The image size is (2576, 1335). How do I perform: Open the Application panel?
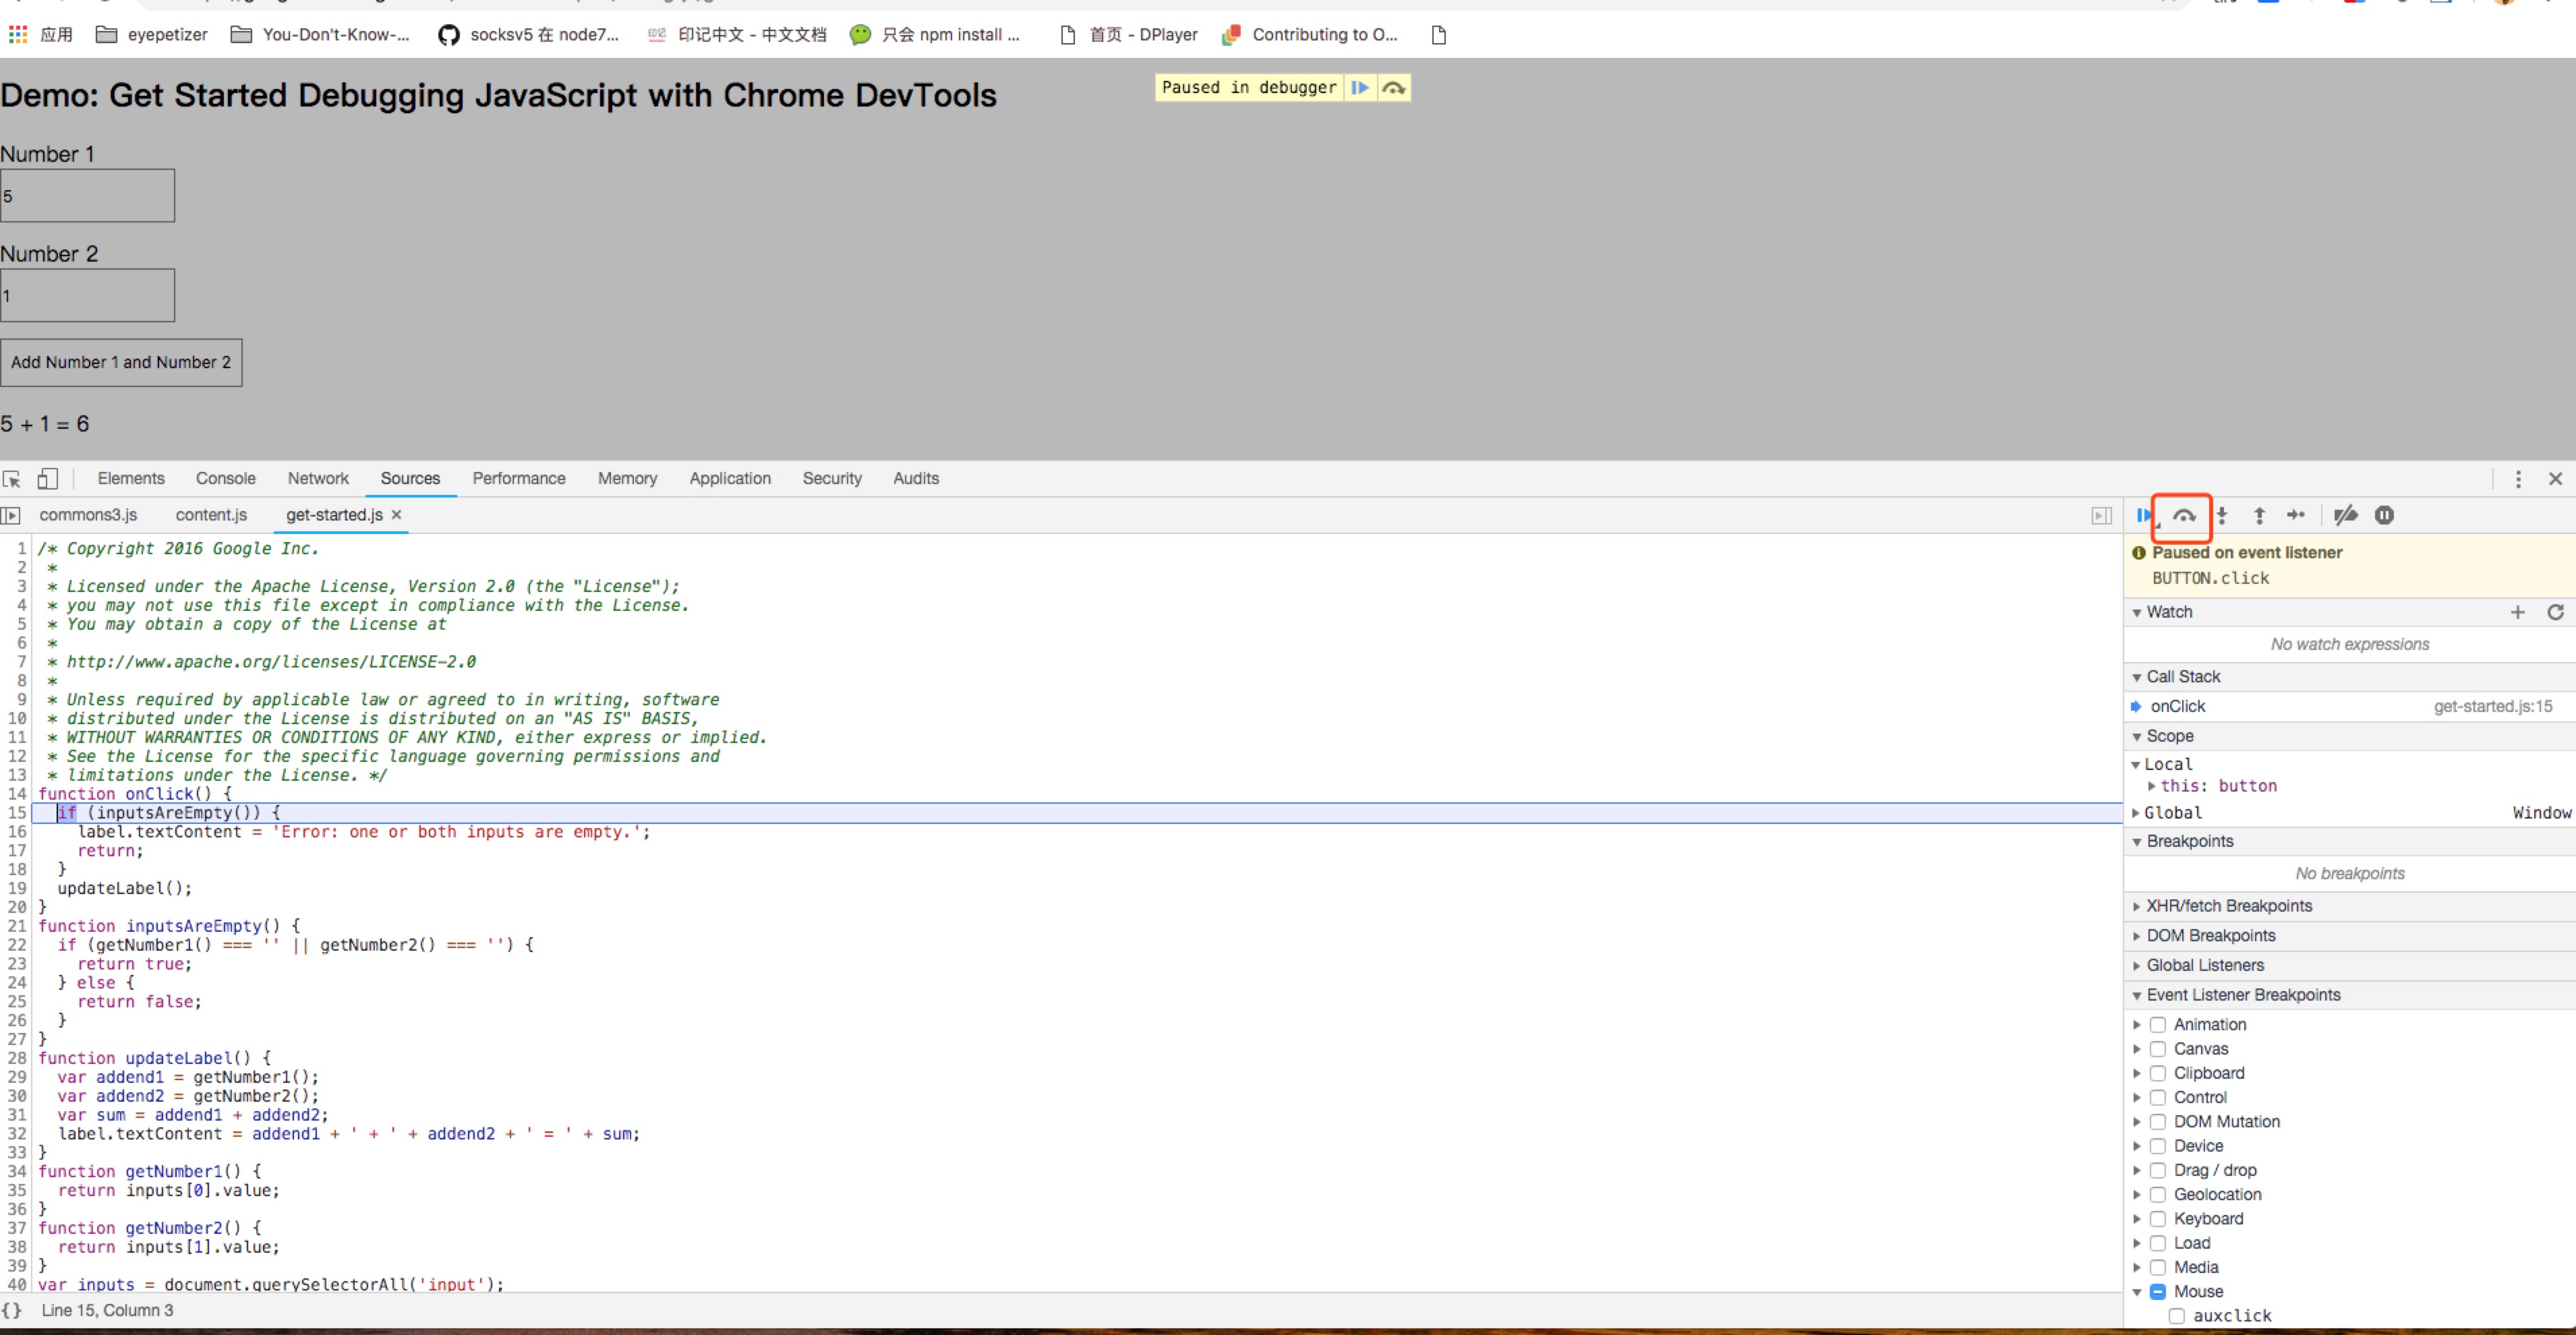coord(730,479)
